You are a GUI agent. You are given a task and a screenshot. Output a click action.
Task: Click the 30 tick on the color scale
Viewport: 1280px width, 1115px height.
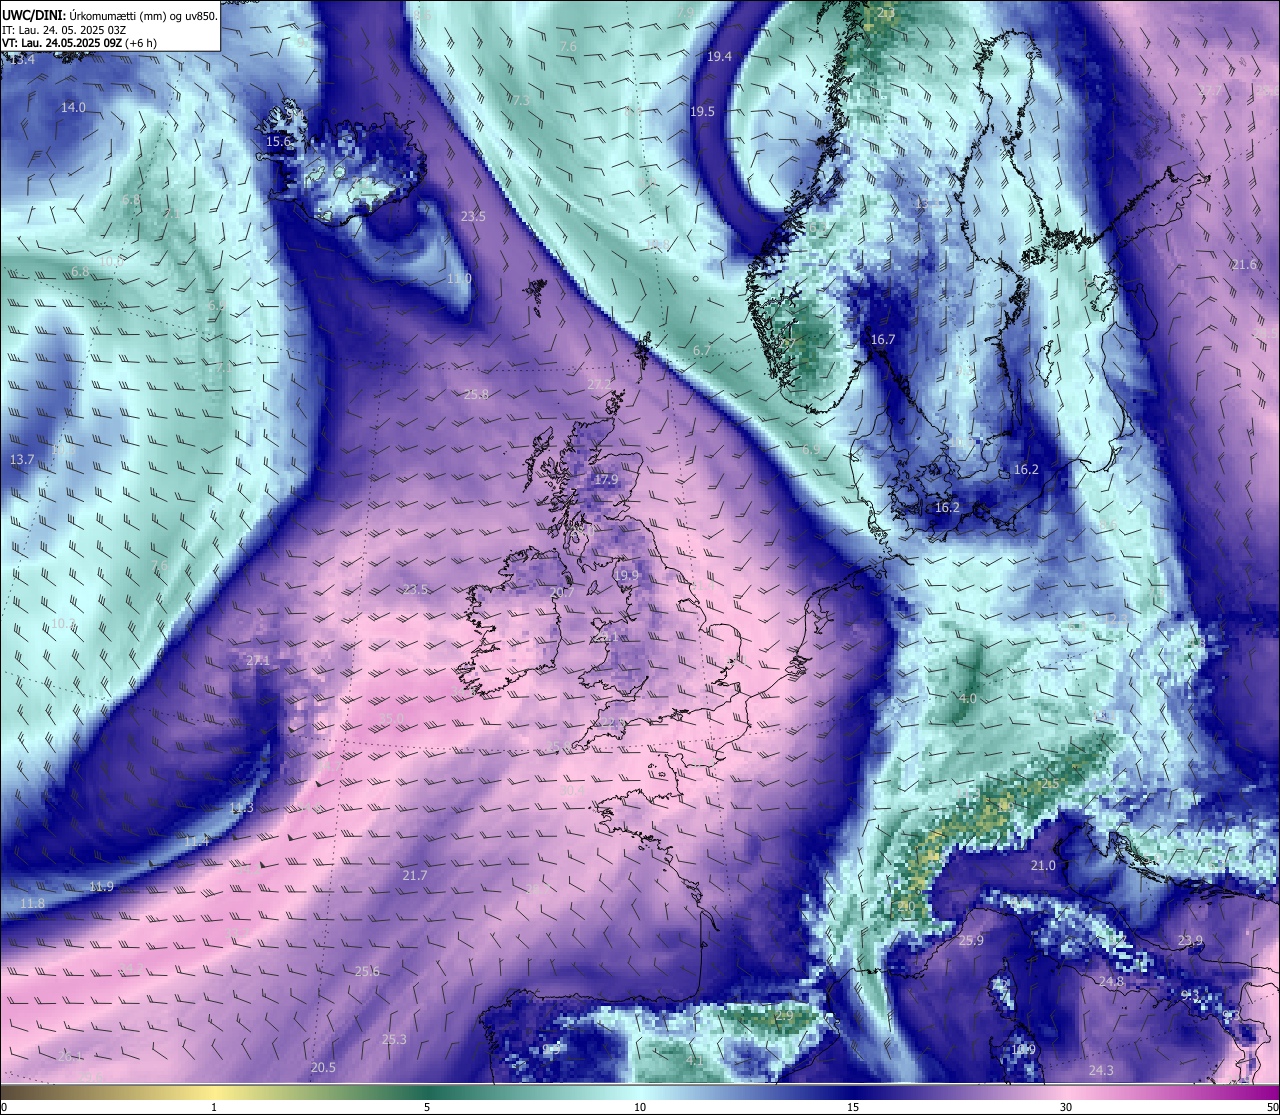[x=1066, y=1107]
